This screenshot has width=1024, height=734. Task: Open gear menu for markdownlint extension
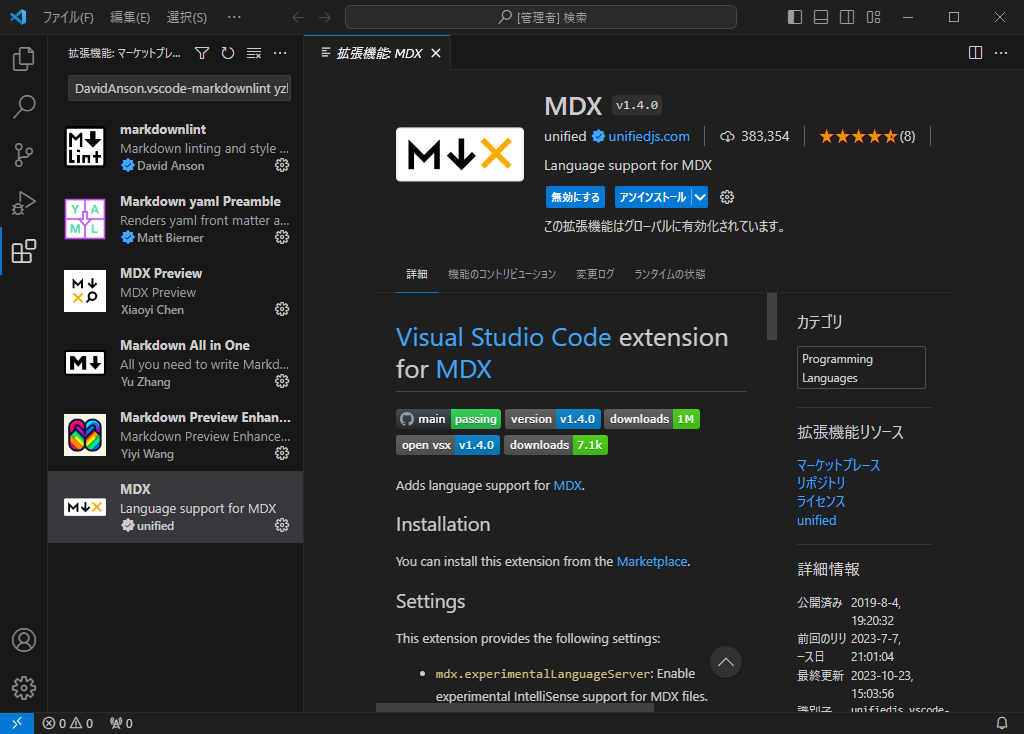(282, 165)
